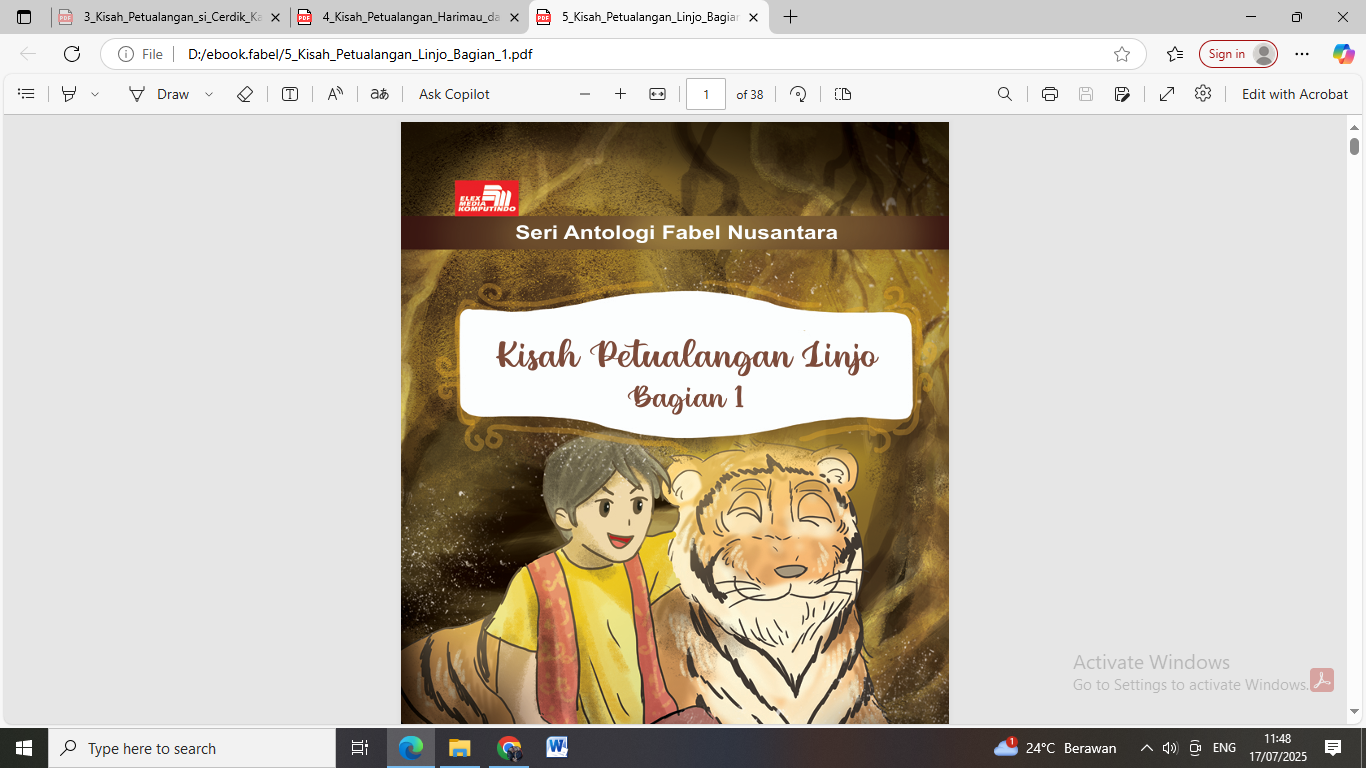Expand the Draw tool options
This screenshot has height=768, width=1366.
pyautogui.click(x=208, y=93)
